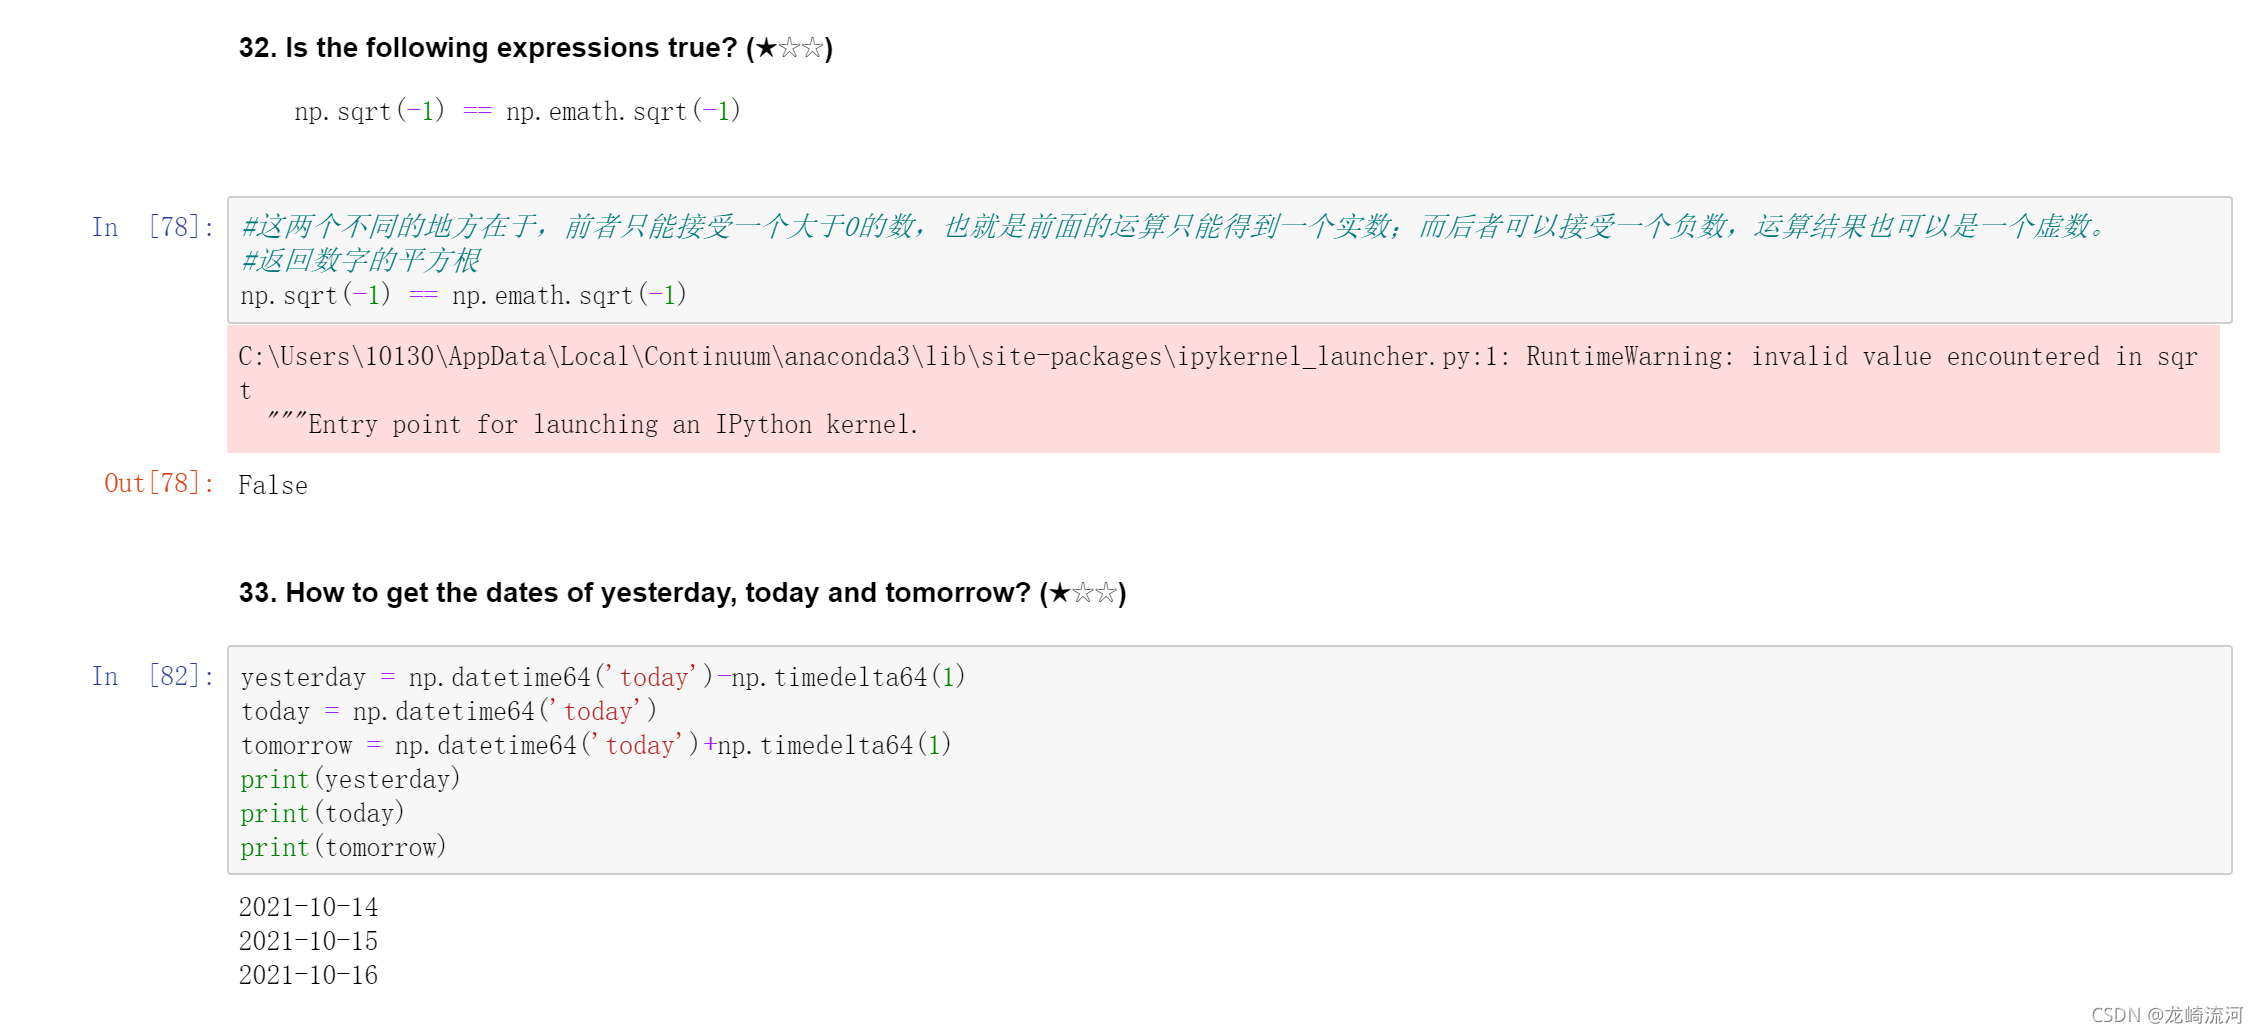
Task: Click the Out[78] output prompt
Action: point(159,484)
